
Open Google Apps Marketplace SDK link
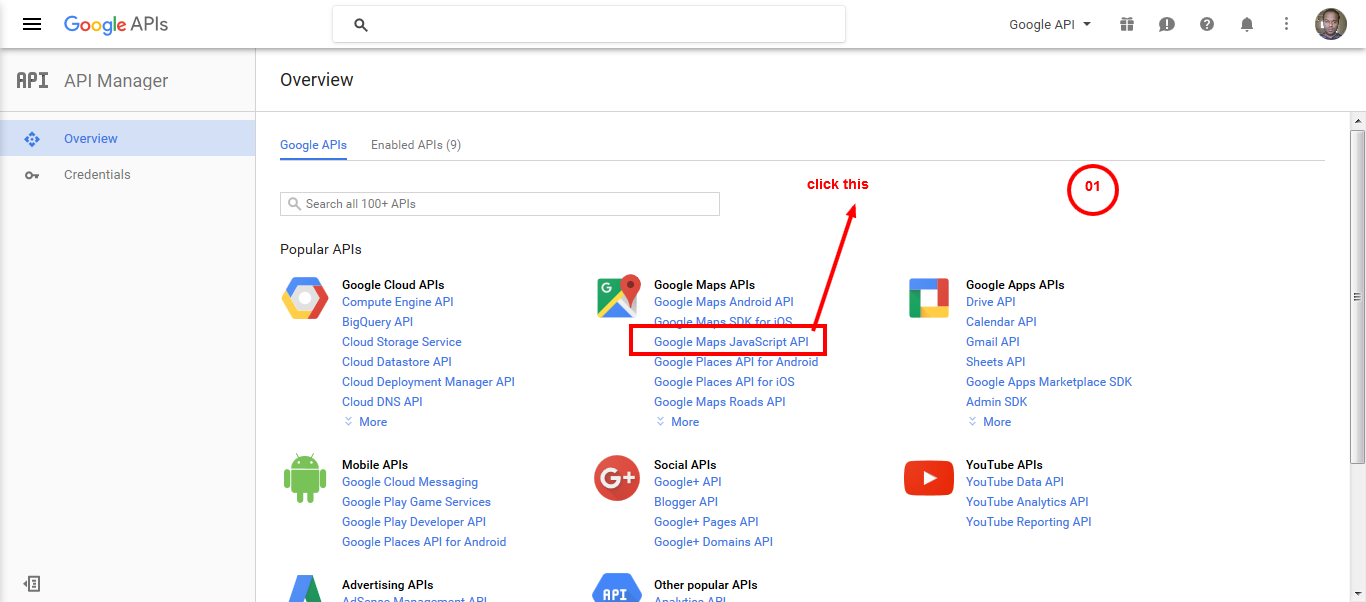click(x=1049, y=382)
